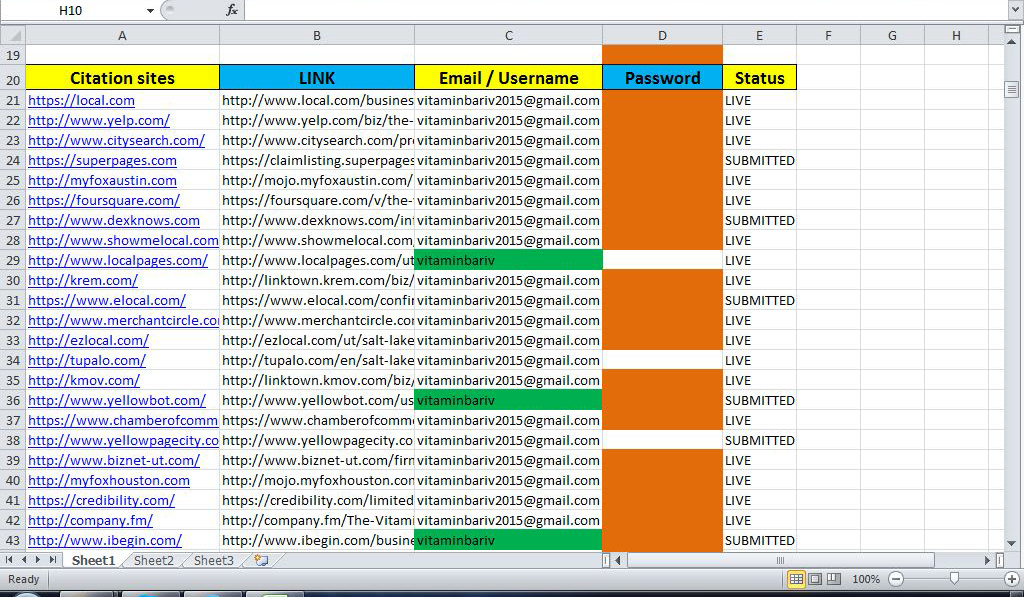Select SUBMITTED status in row 24
Viewport: 1024px width, 597px height.
pos(760,160)
